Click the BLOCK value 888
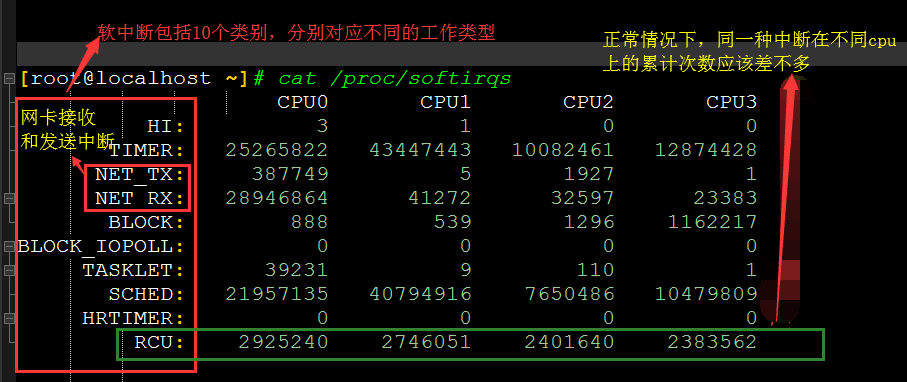The width and height of the screenshot is (907, 382). click(x=309, y=222)
